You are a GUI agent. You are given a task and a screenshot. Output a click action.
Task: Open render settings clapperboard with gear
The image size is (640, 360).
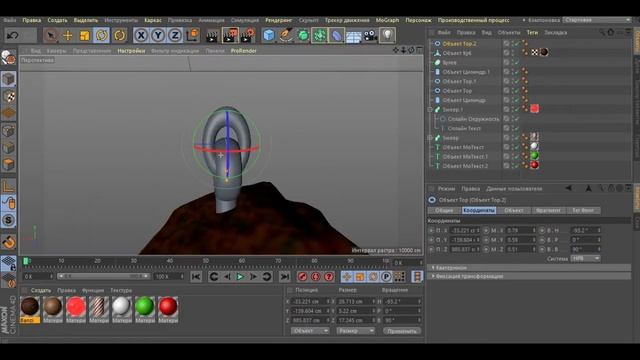pyautogui.click(x=248, y=36)
